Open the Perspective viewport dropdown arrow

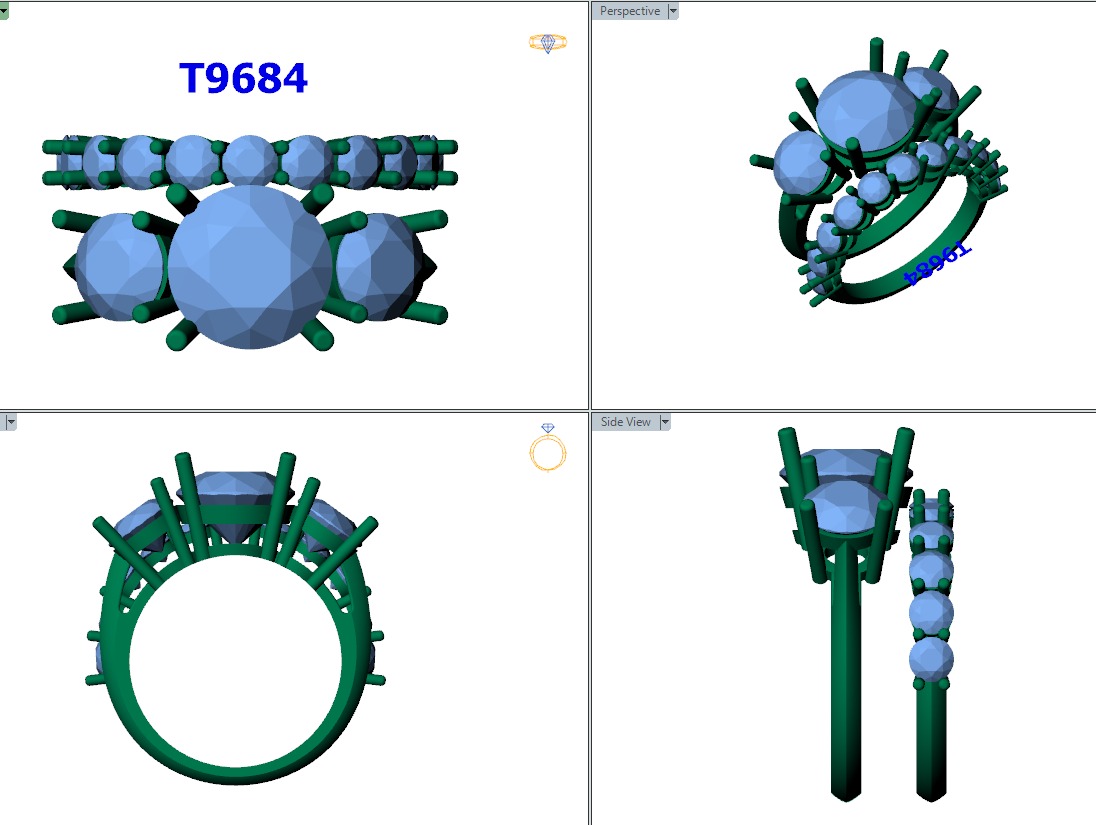(x=672, y=11)
